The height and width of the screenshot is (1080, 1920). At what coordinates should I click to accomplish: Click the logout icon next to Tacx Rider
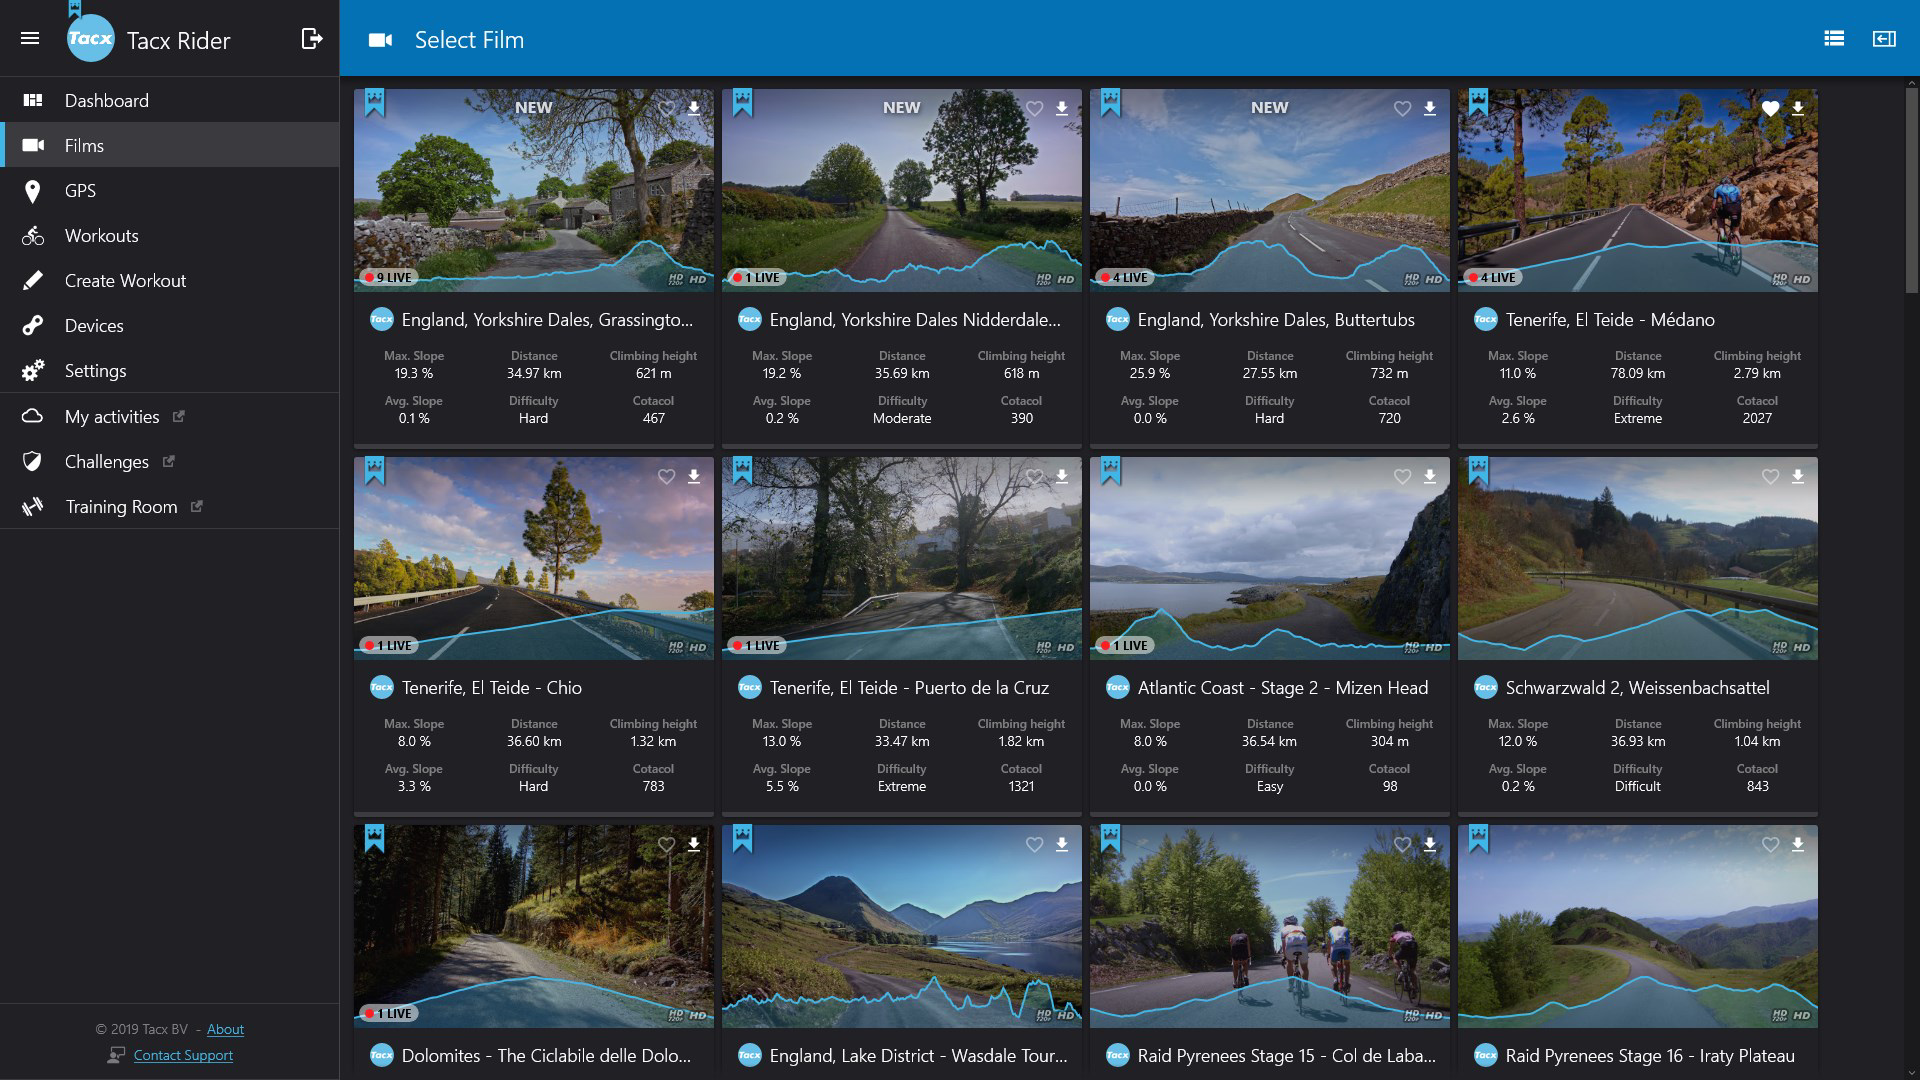pyautogui.click(x=312, y=38)
